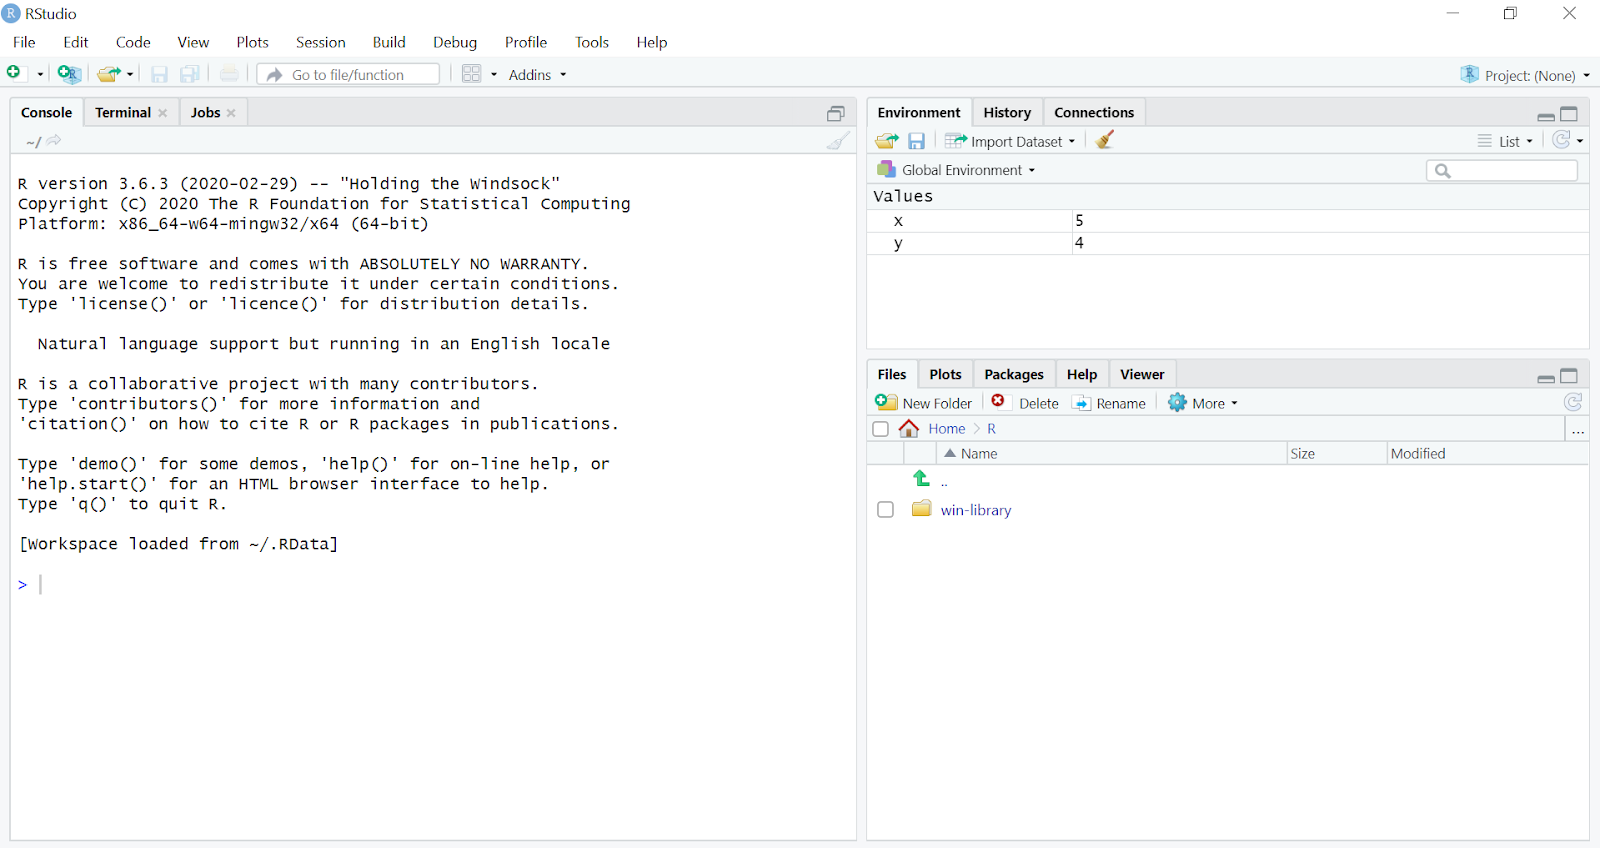This screenshot has height=848, width=1600.
Task: Click the Load workspace folder icon
Action: tap(887, 141)
